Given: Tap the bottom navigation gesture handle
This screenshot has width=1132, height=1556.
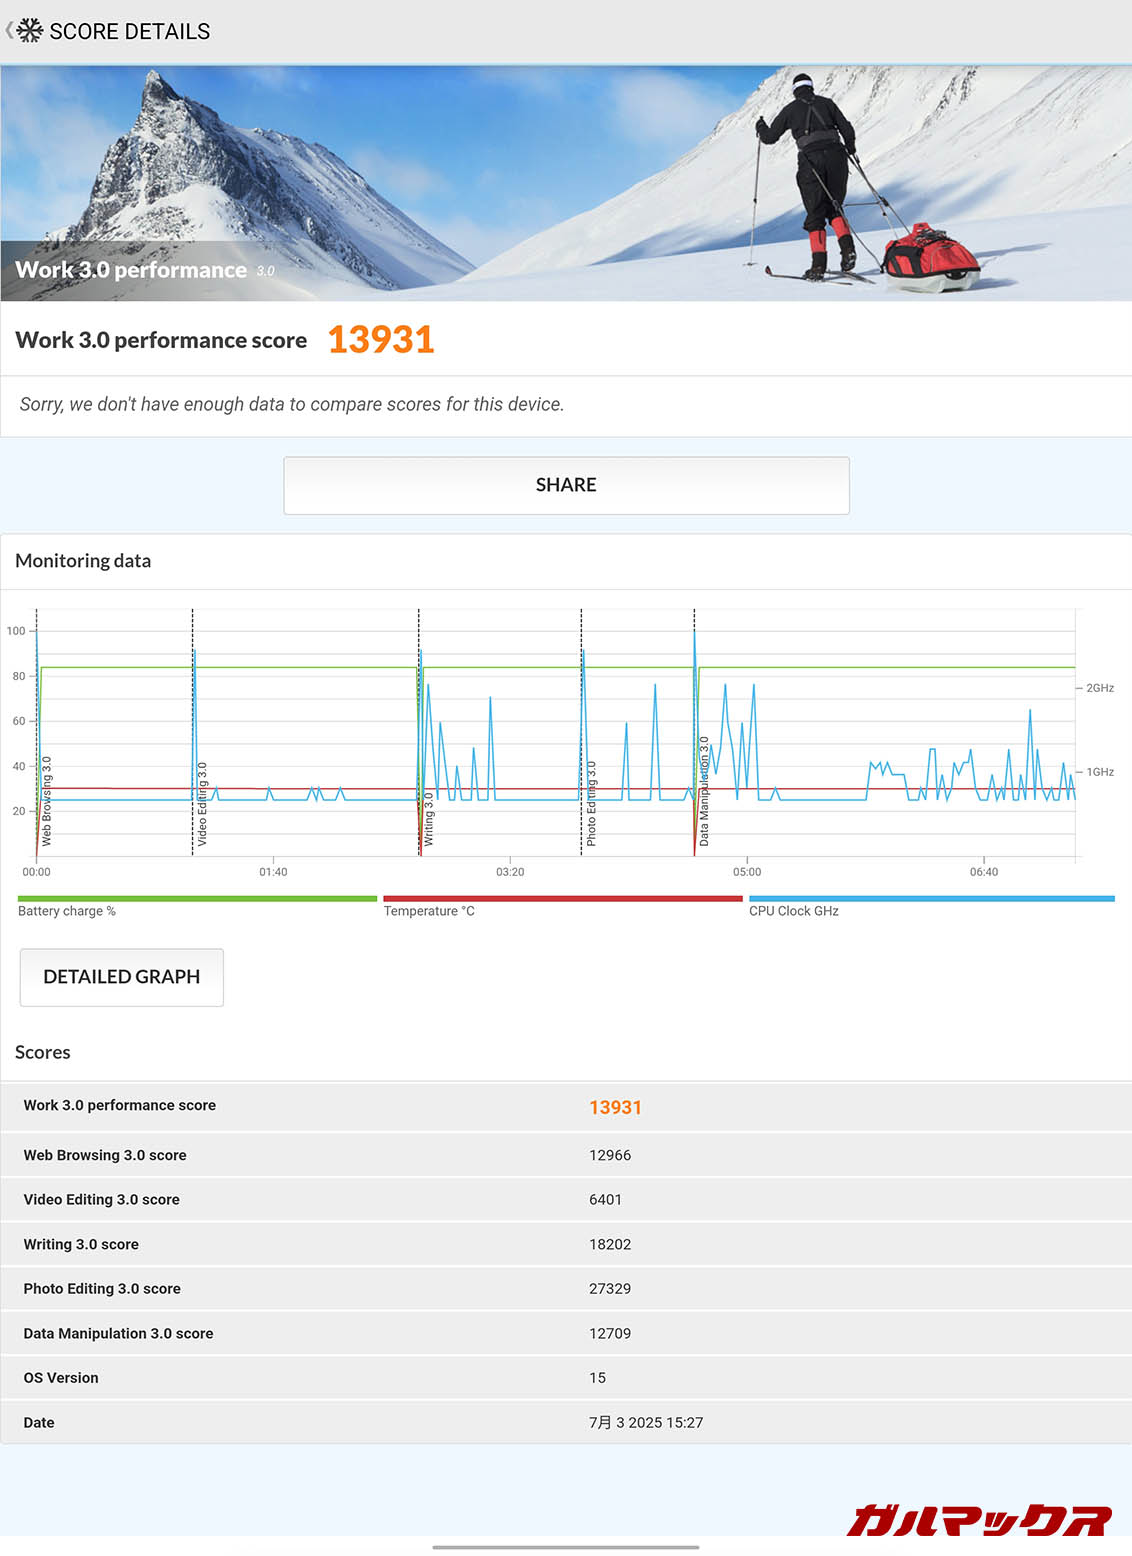Looking at the screenshot, I should tap(566, 1547).
